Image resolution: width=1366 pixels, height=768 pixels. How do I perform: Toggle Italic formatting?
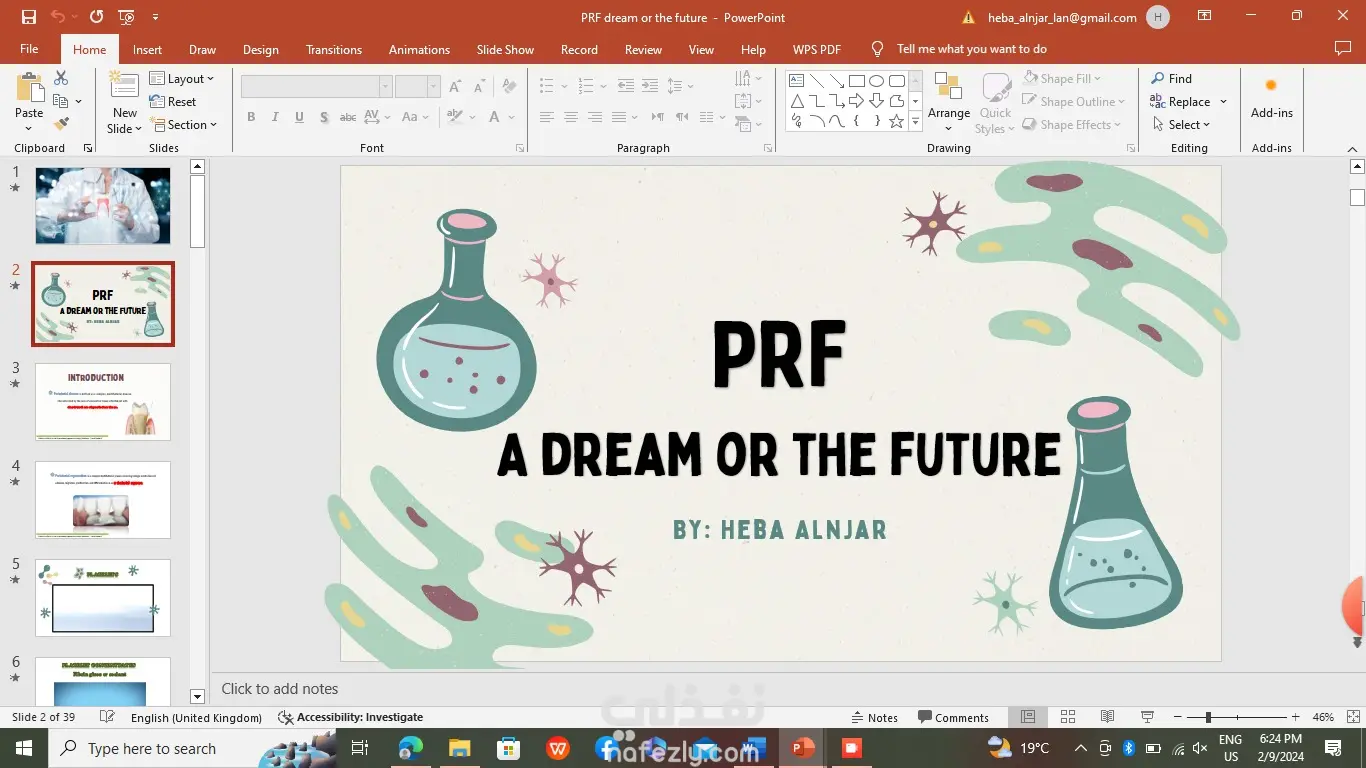point(275,117)
